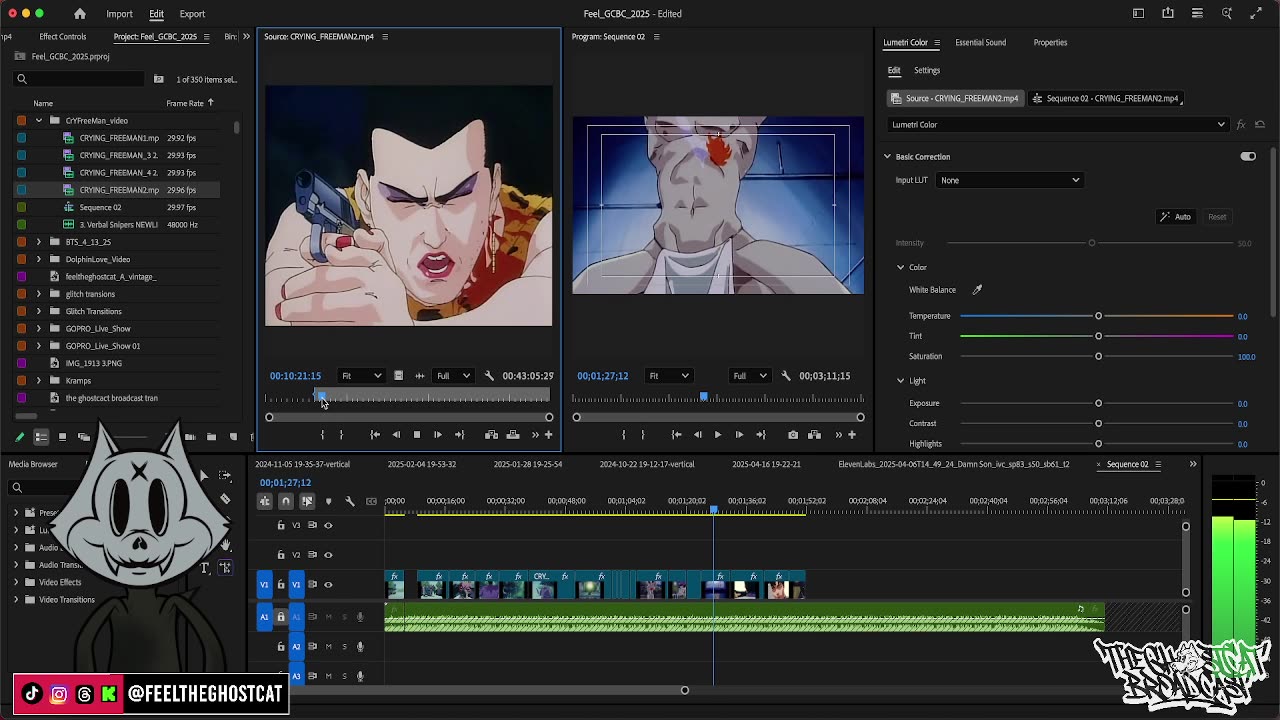Viewport: 1280px width, 720px height.
Task: Collapse the Basic Correction section
Action: click(x=887, y=157)
